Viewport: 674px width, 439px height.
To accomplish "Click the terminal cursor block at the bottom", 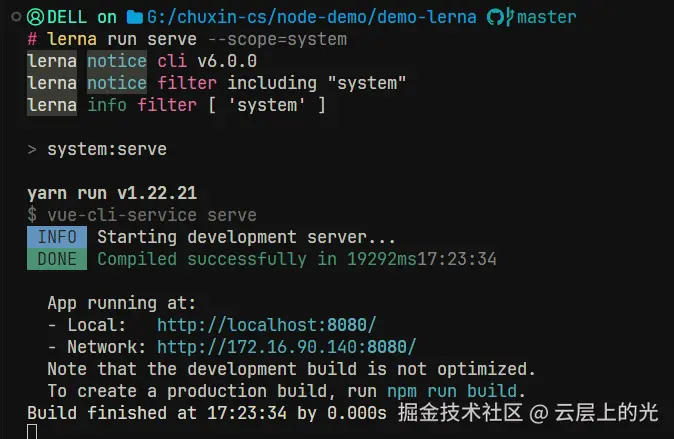I will tap(32, 431).
